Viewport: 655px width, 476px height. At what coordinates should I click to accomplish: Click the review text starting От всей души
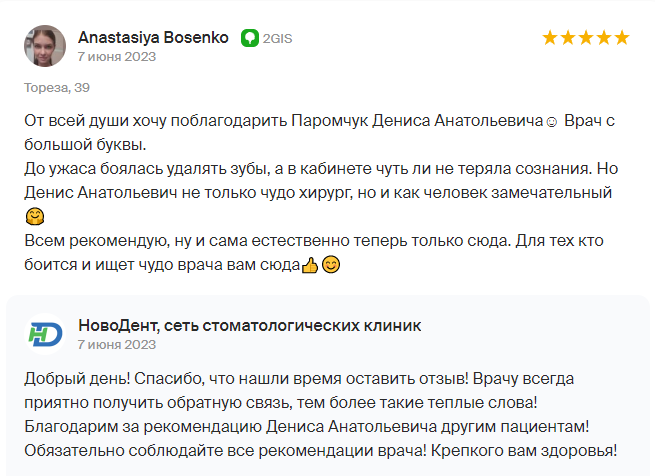click(x=321, y=193)
